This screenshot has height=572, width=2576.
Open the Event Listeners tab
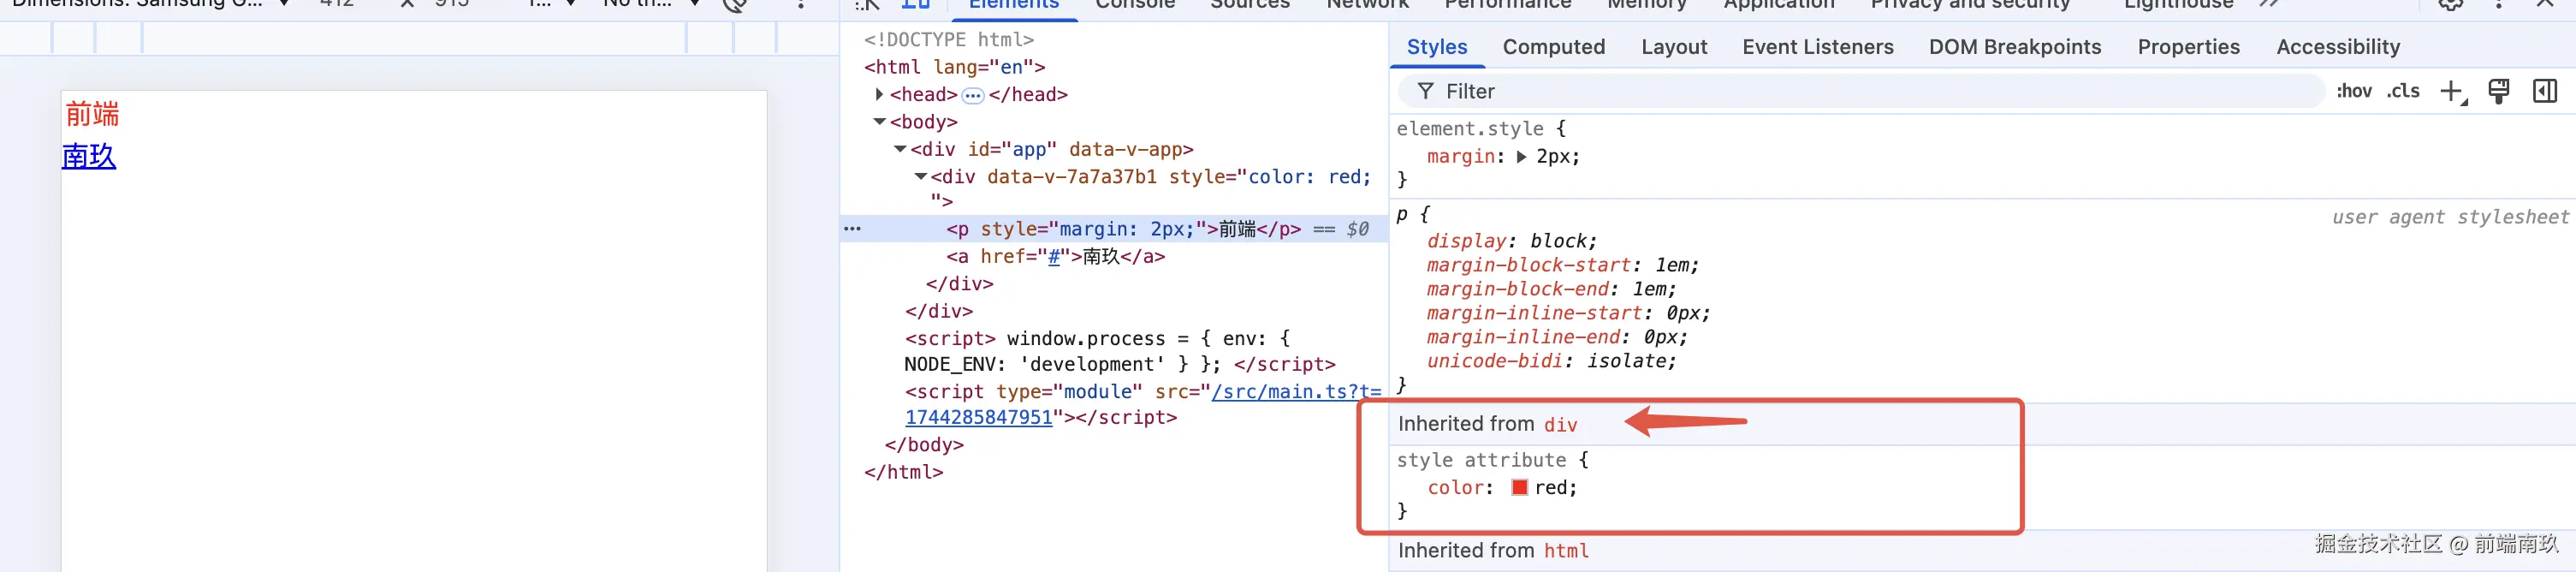1817,47
